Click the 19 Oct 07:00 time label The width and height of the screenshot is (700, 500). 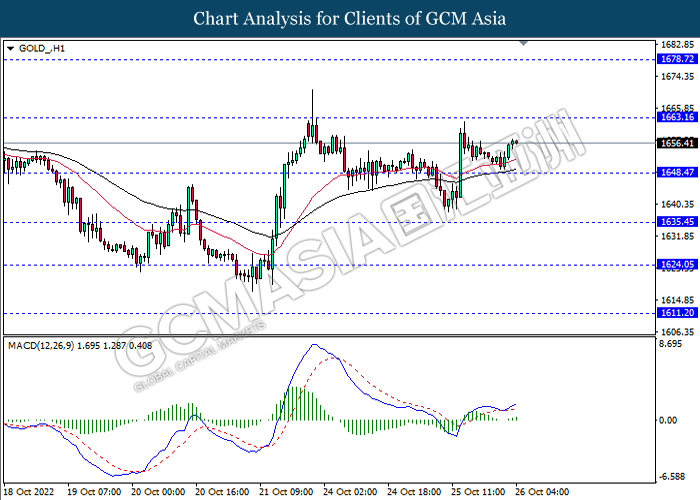(94, 492)
